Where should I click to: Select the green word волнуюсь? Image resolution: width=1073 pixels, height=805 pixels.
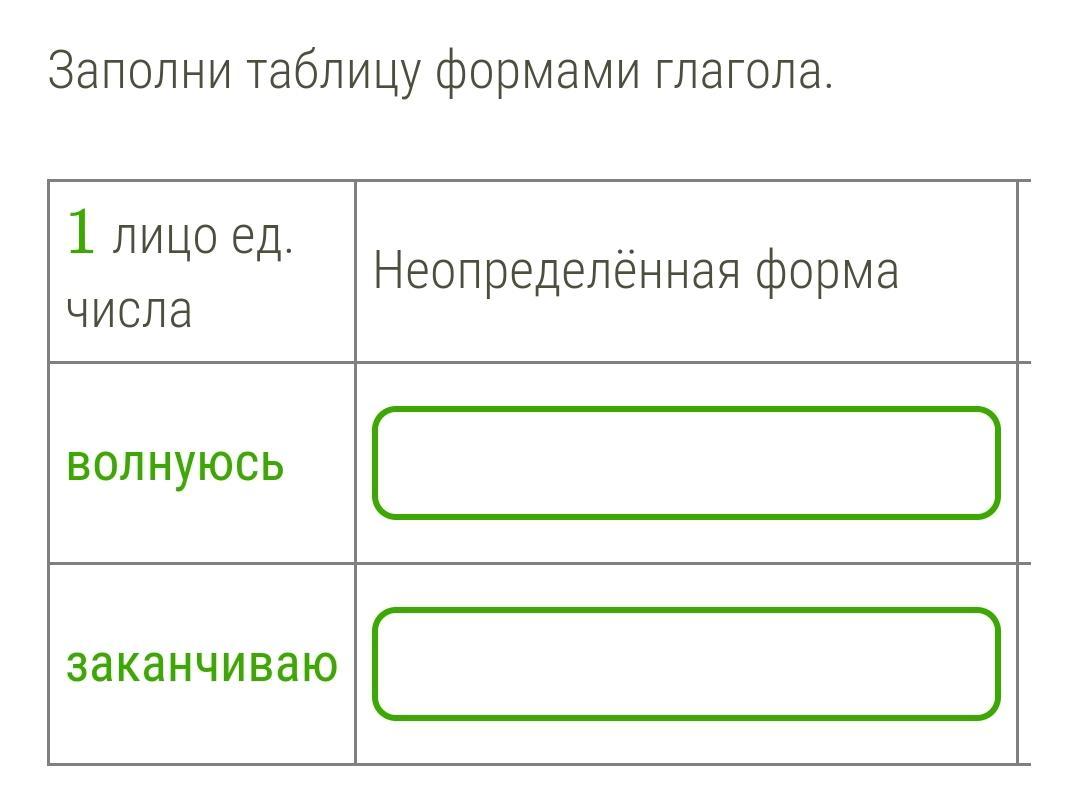[x=175, y=466]
